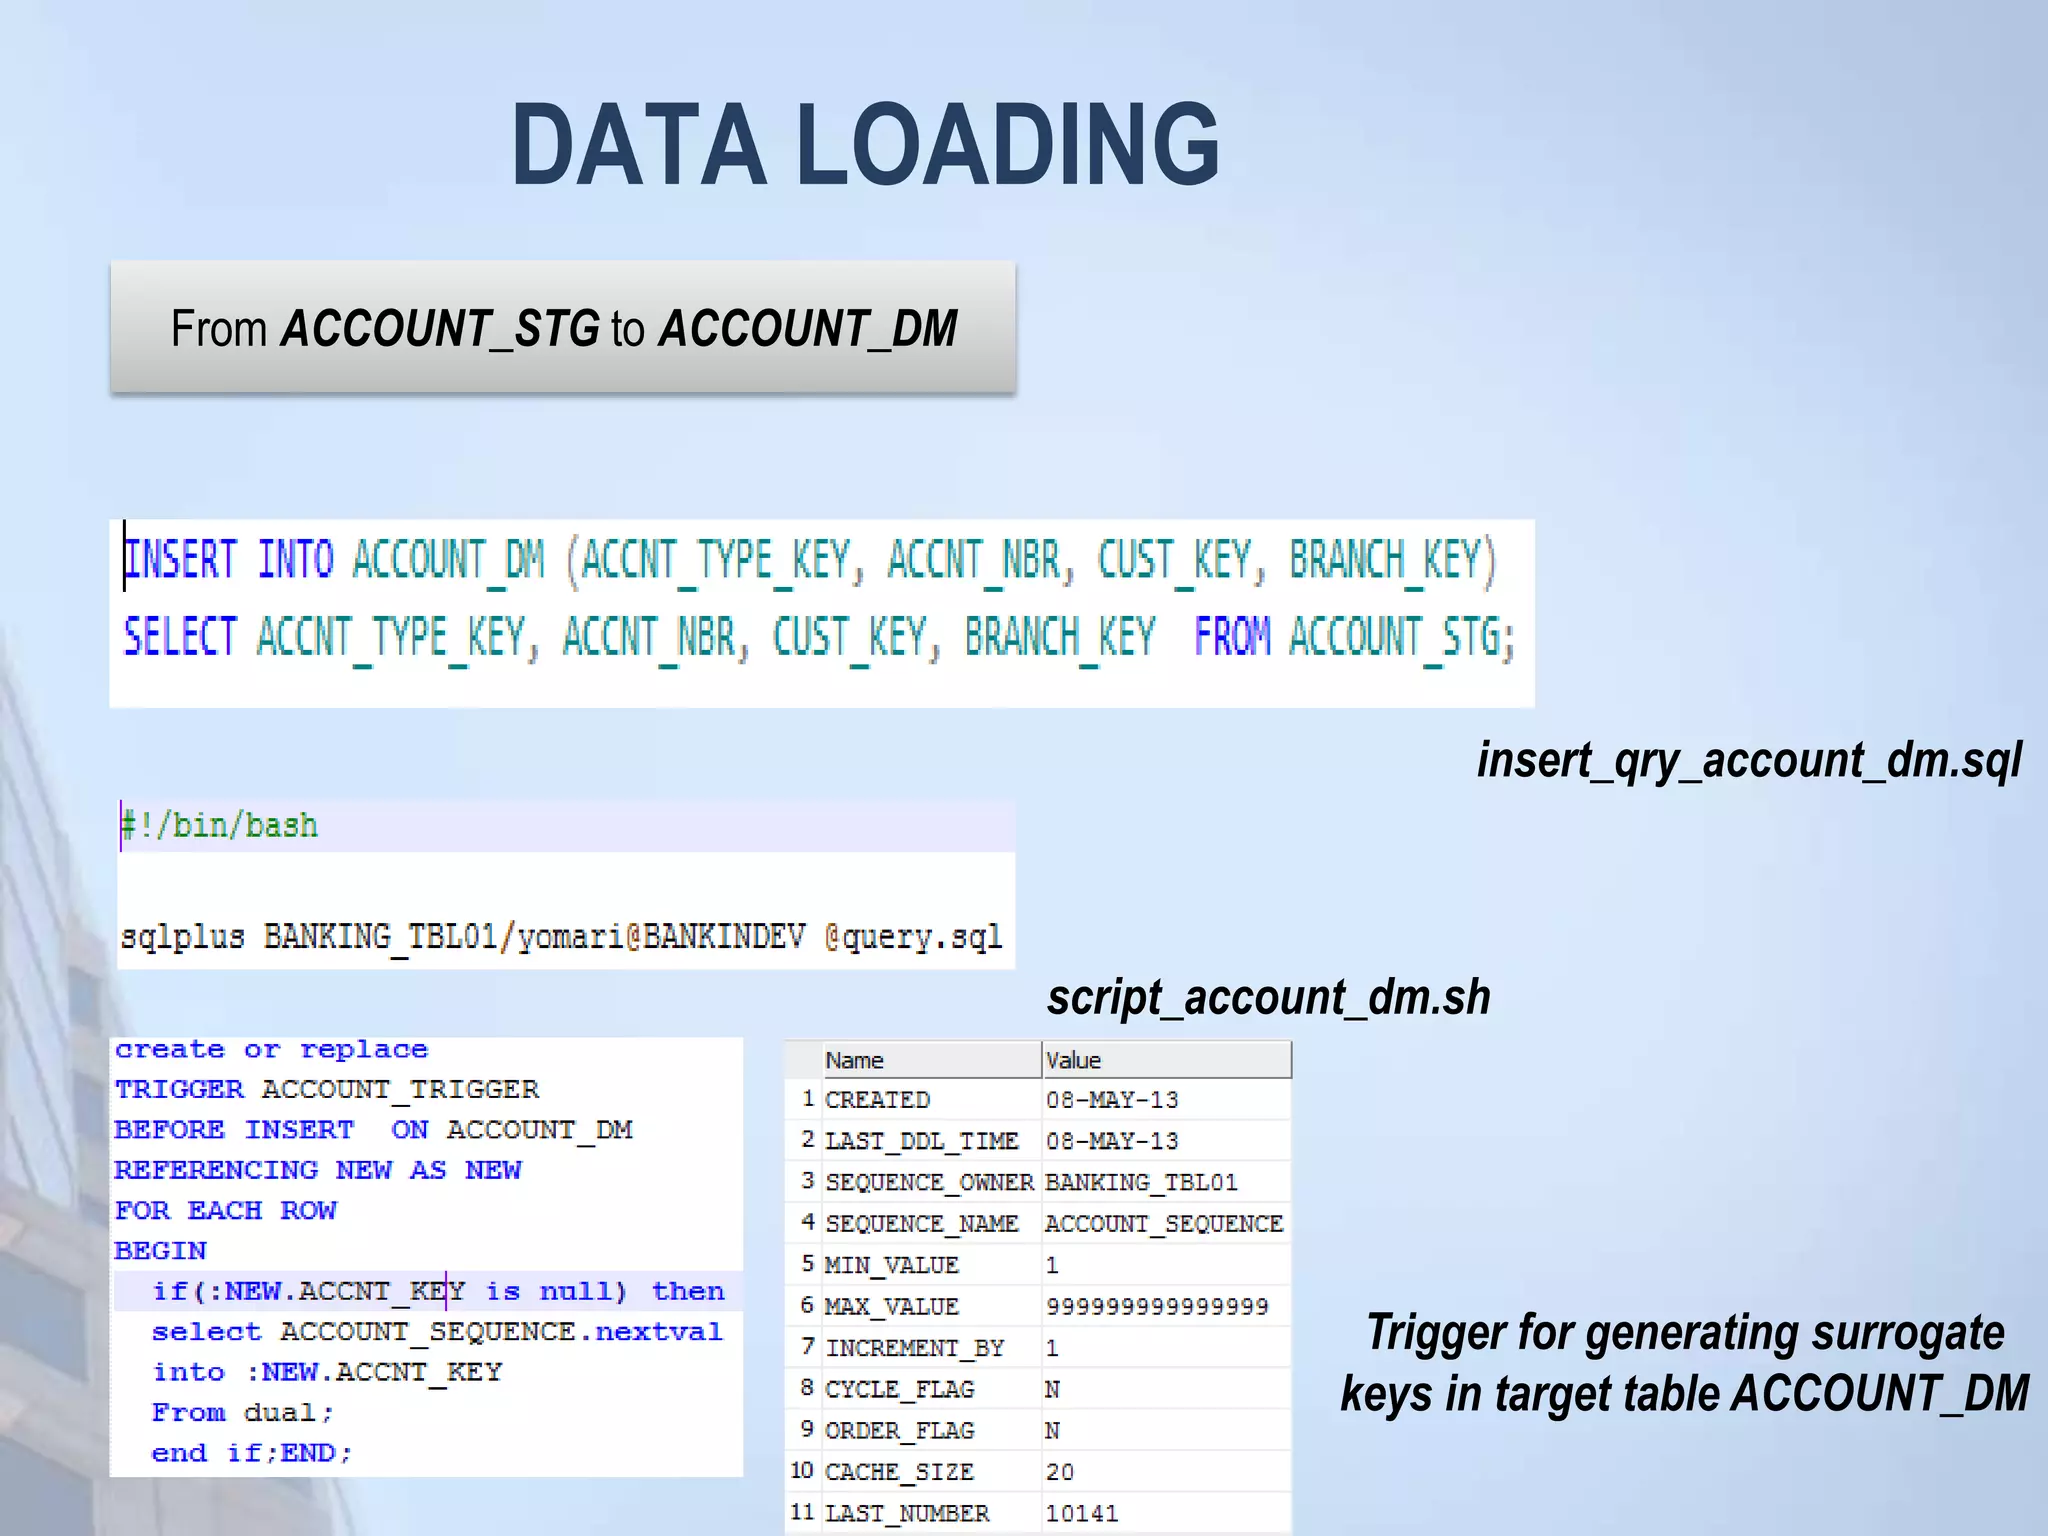Click the if(:NEW.ACCNT_KEY is null) line
This screenshot has width=2048, height=1536.
click(438, 1291)
